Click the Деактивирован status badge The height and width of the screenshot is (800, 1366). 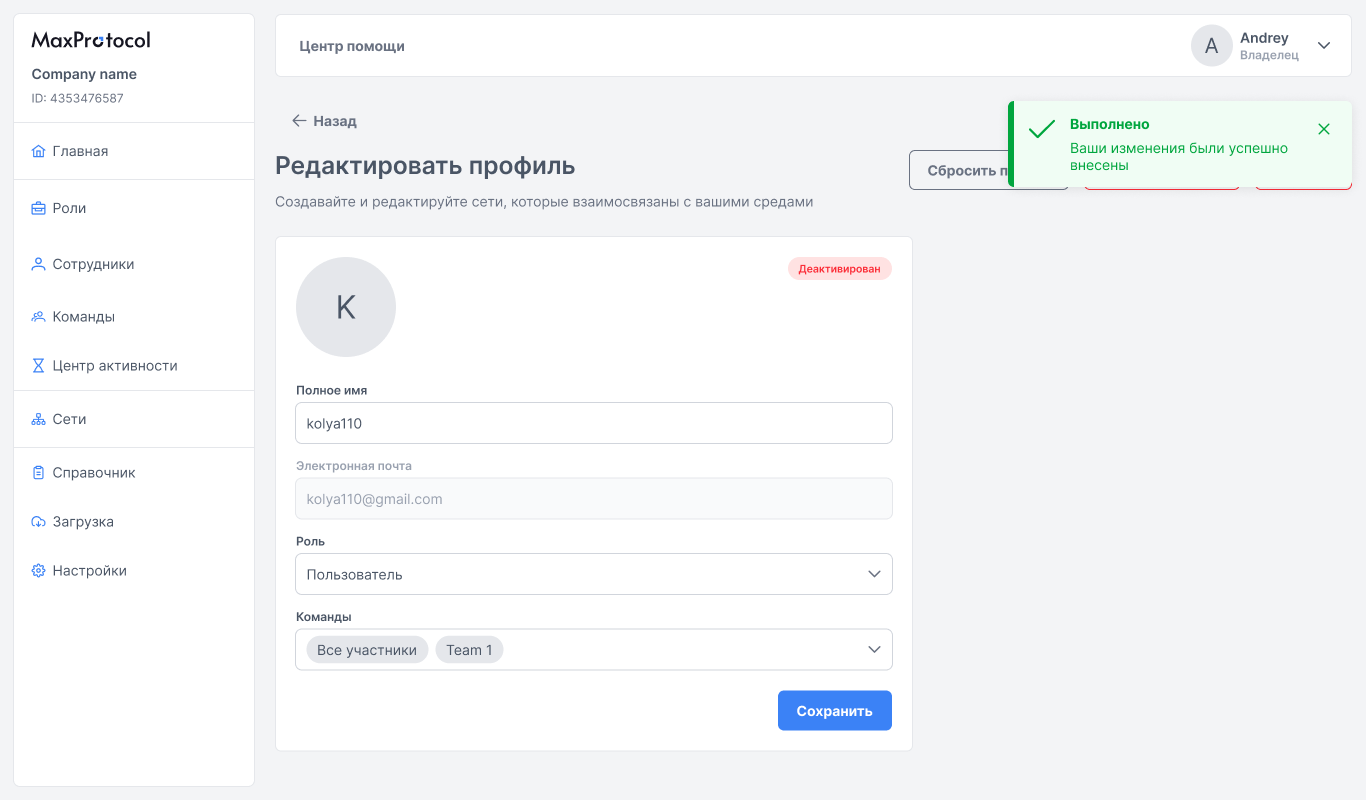pos(840,269)
